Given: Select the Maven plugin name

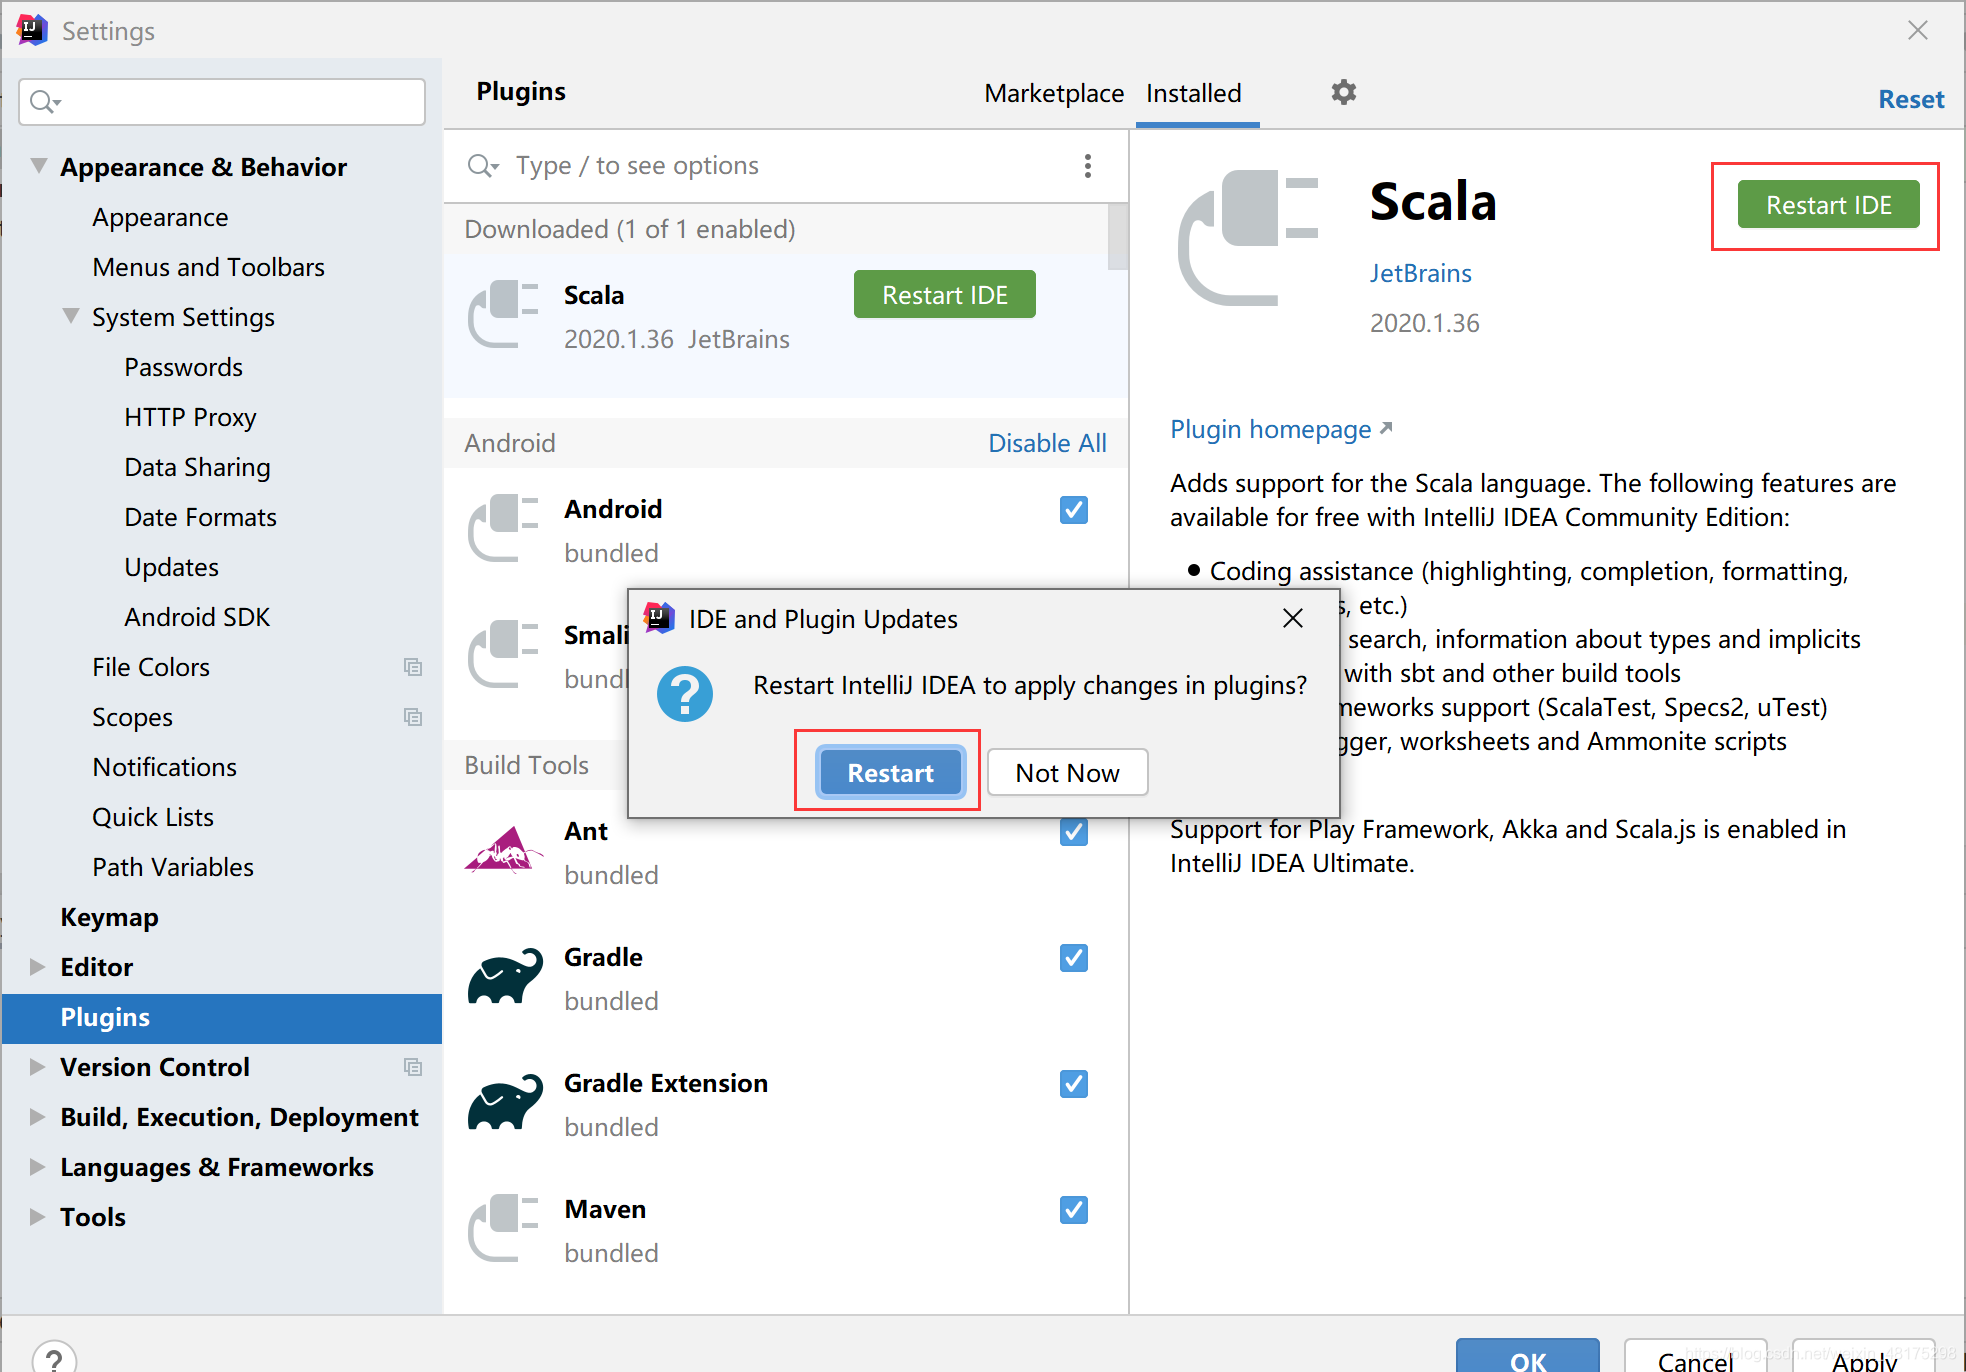Looking at the screenshot, I should click(605, 1209).
